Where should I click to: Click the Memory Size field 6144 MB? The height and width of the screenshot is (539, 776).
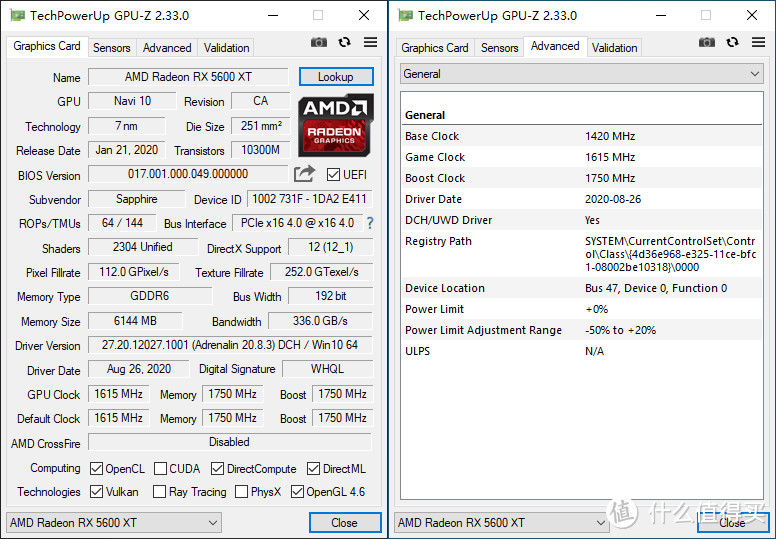(135, 321)
